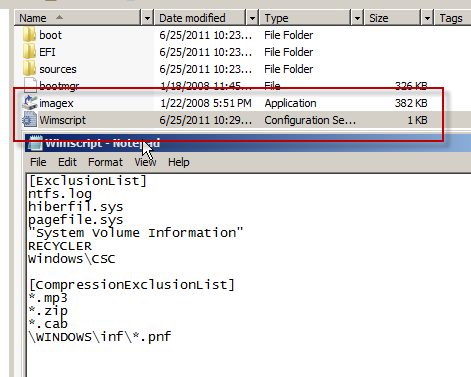This screenshot has width=471, height=377.
Task: Open the Help menu in Notepad
Action: pos(179,162)
